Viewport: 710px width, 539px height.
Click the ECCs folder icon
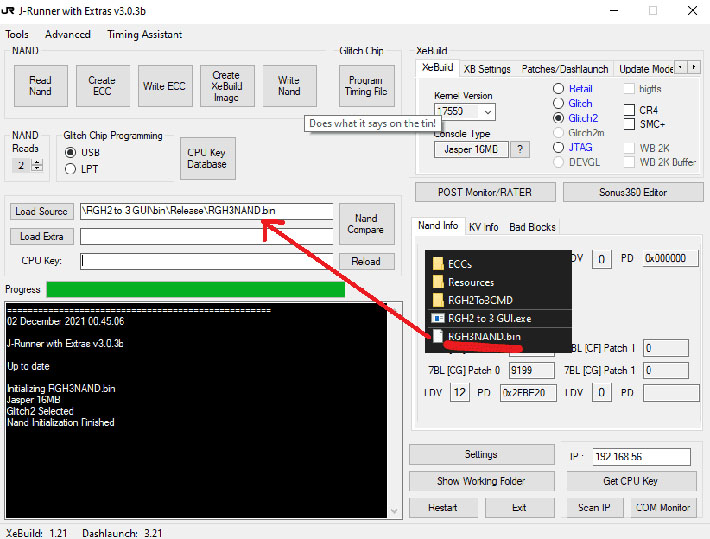(x=438, y=264)
